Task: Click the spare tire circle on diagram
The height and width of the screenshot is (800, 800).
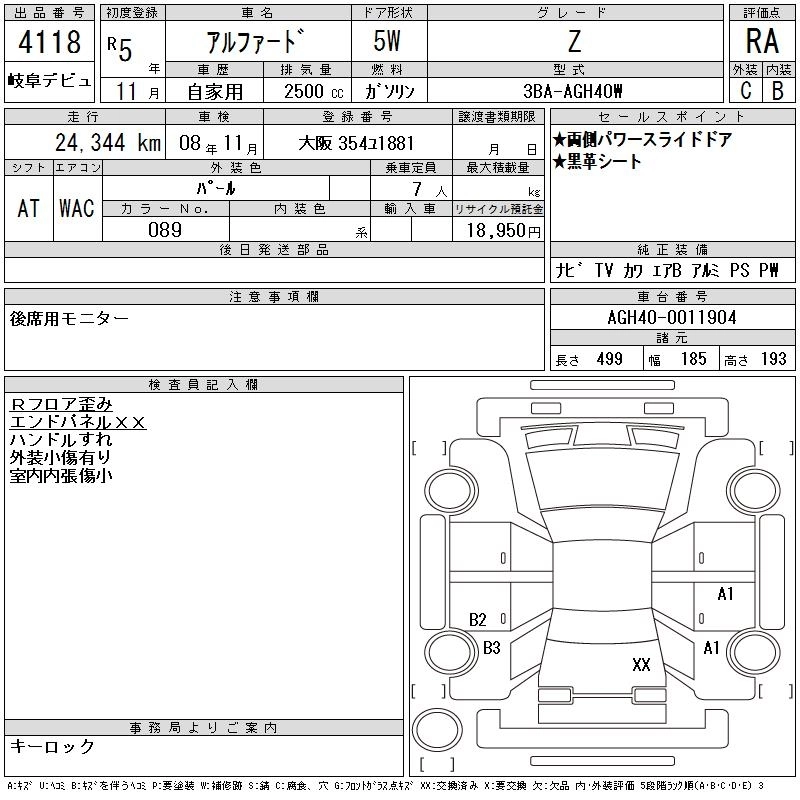Action: [x=437, y=730]
